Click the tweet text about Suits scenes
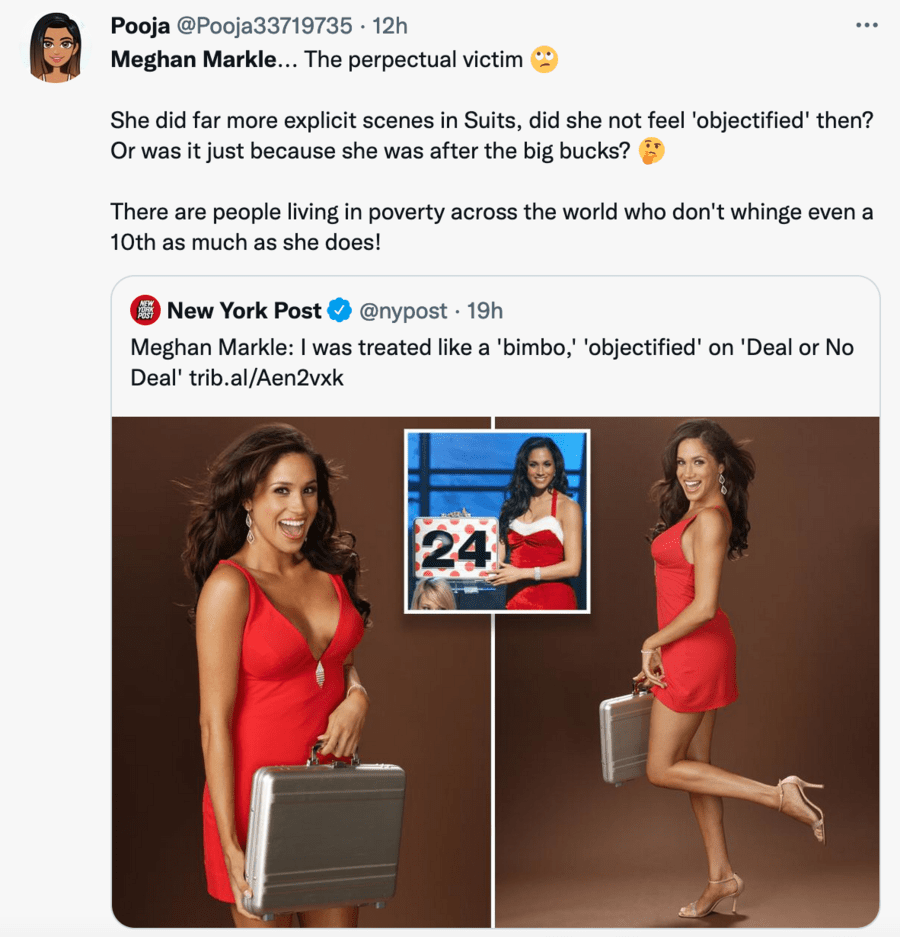This screenshot has width=900, height=937. pos(492,136)
